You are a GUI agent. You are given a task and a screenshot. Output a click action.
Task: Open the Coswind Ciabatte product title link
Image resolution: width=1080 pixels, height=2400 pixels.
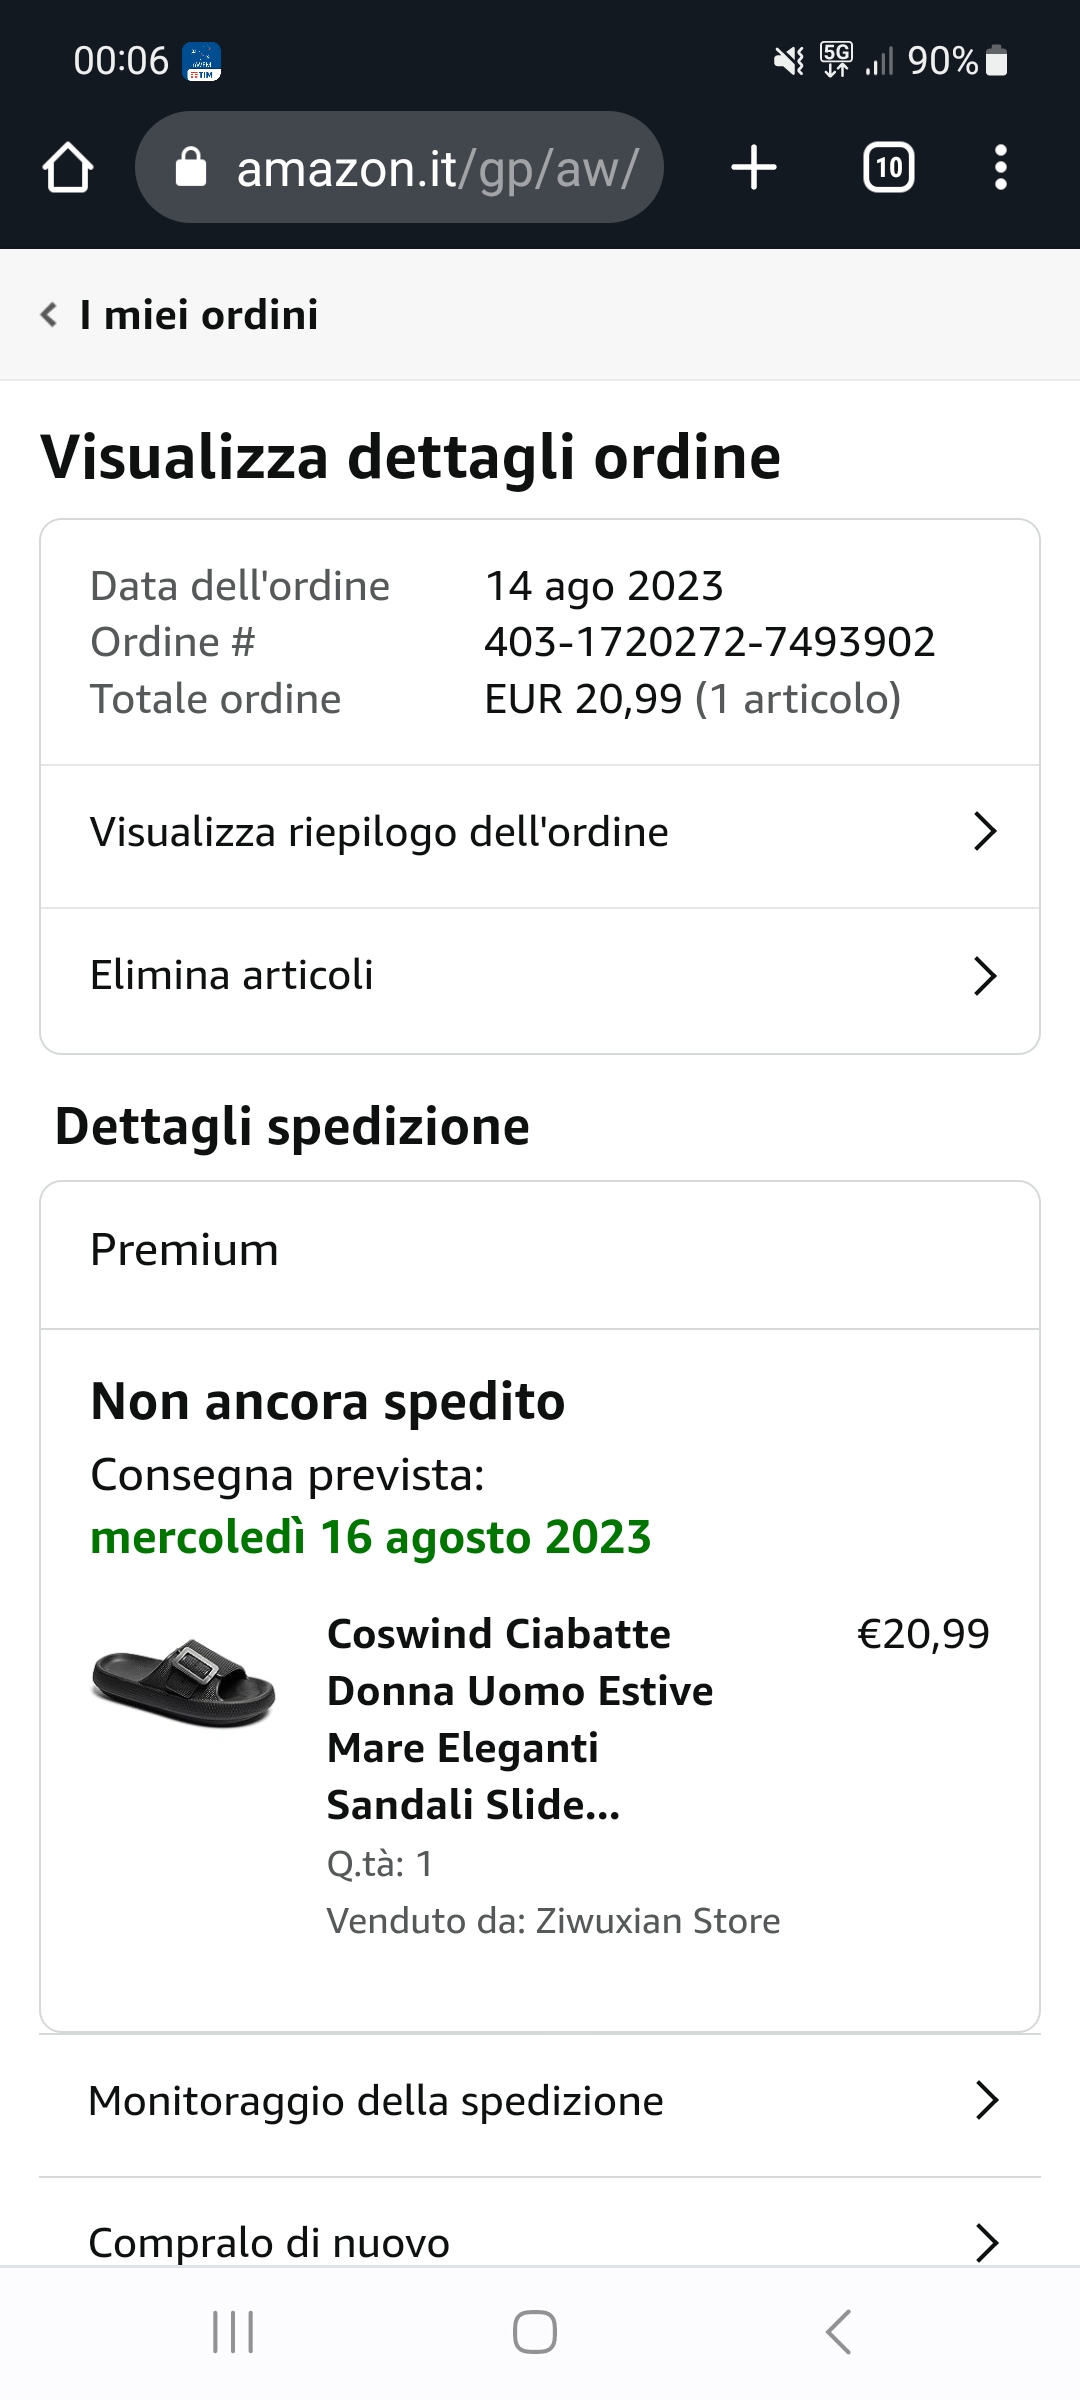(x=520, y=1719)
